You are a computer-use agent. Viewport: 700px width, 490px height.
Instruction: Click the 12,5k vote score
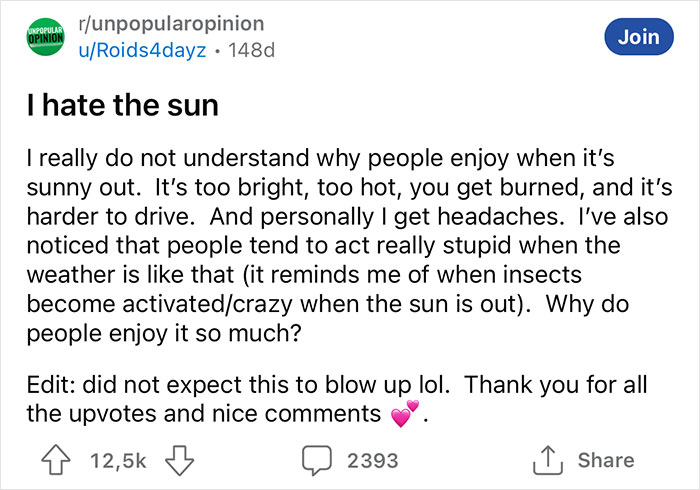tap(119, 460)
